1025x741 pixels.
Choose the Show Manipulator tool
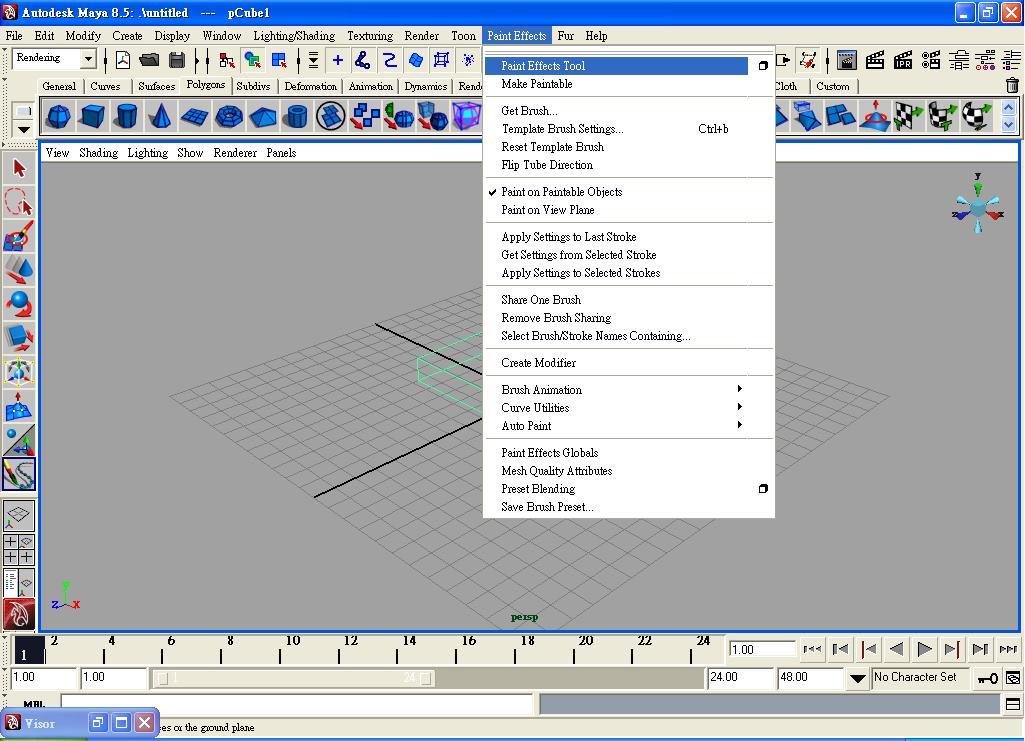click(19, 440)
